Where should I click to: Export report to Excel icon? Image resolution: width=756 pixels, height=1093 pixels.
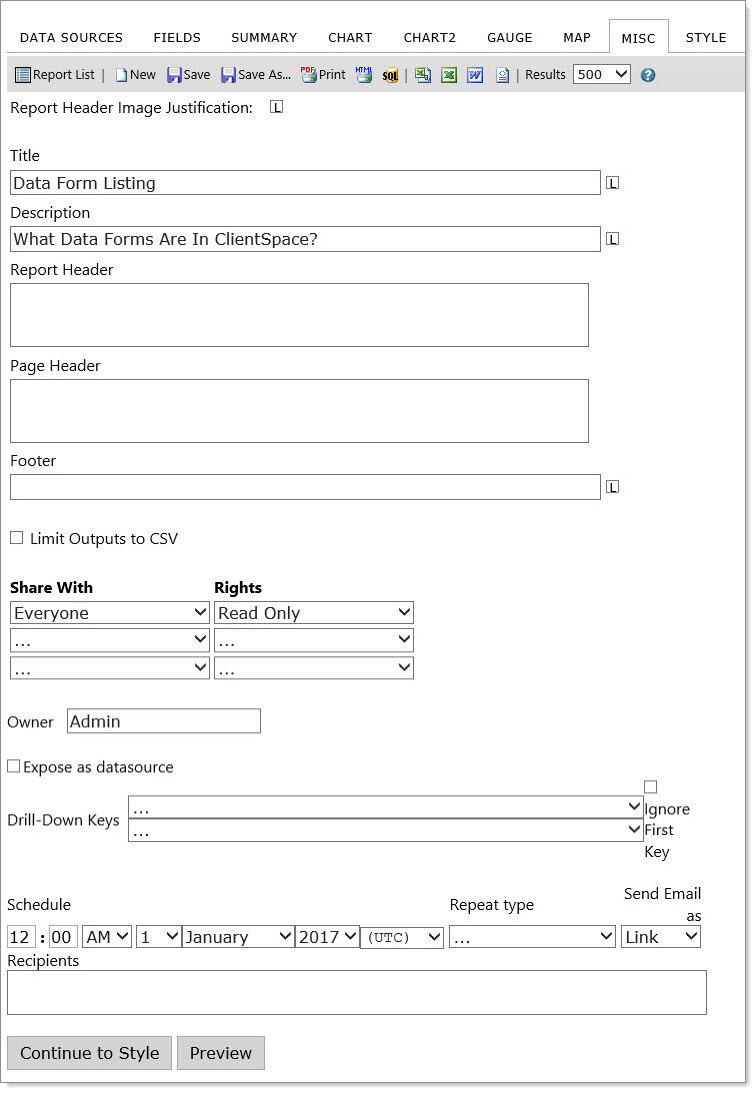449,75
